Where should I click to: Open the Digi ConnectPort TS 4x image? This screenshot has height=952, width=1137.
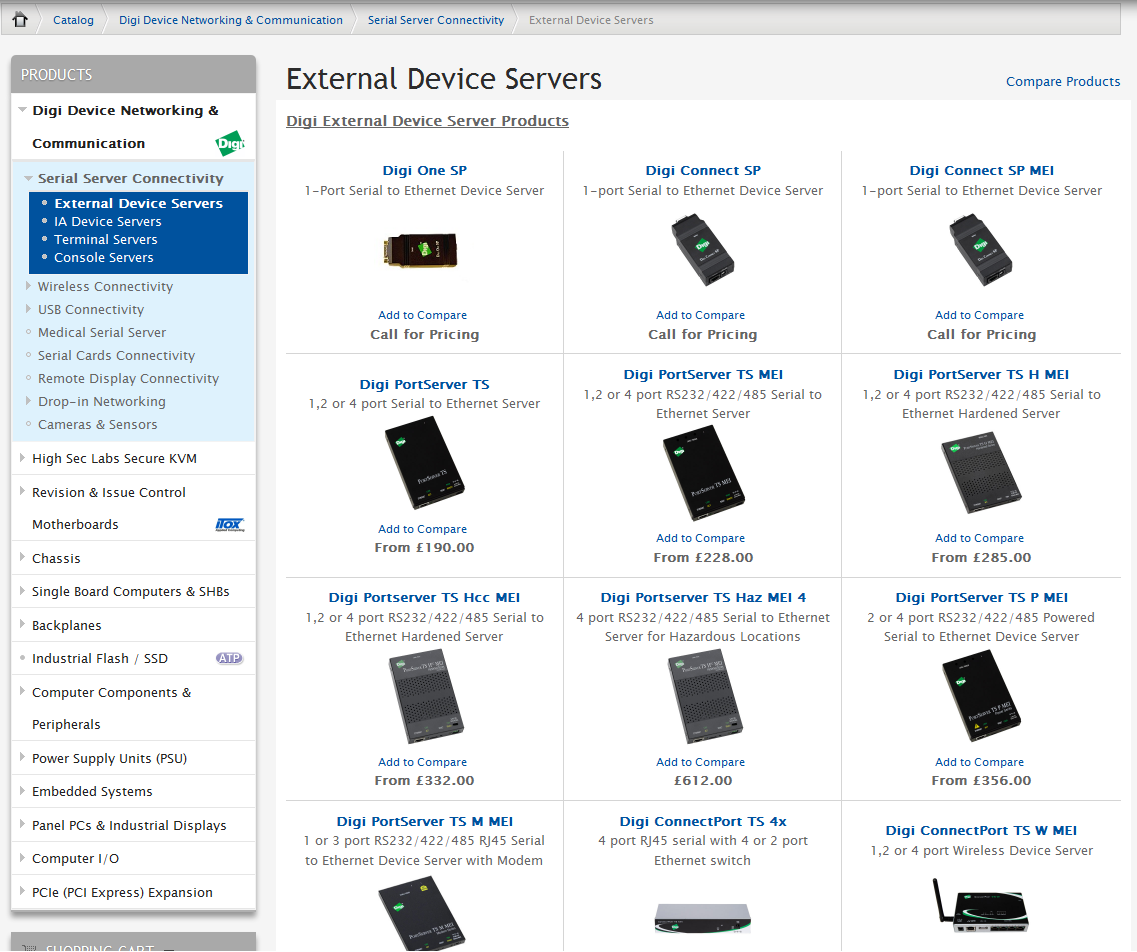(x=703, y=917)
